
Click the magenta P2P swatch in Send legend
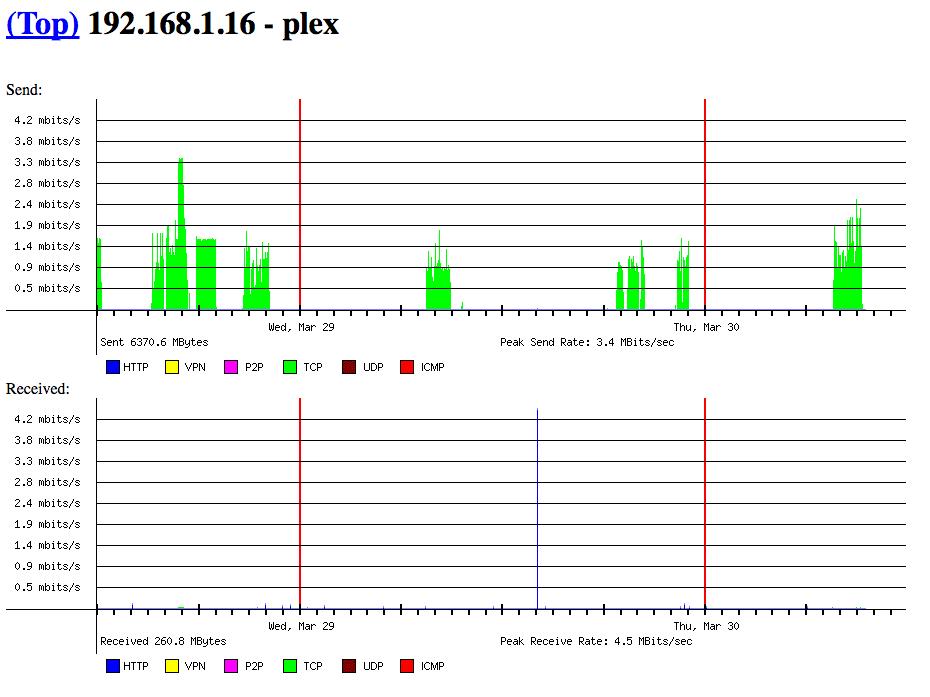point(231,367)
